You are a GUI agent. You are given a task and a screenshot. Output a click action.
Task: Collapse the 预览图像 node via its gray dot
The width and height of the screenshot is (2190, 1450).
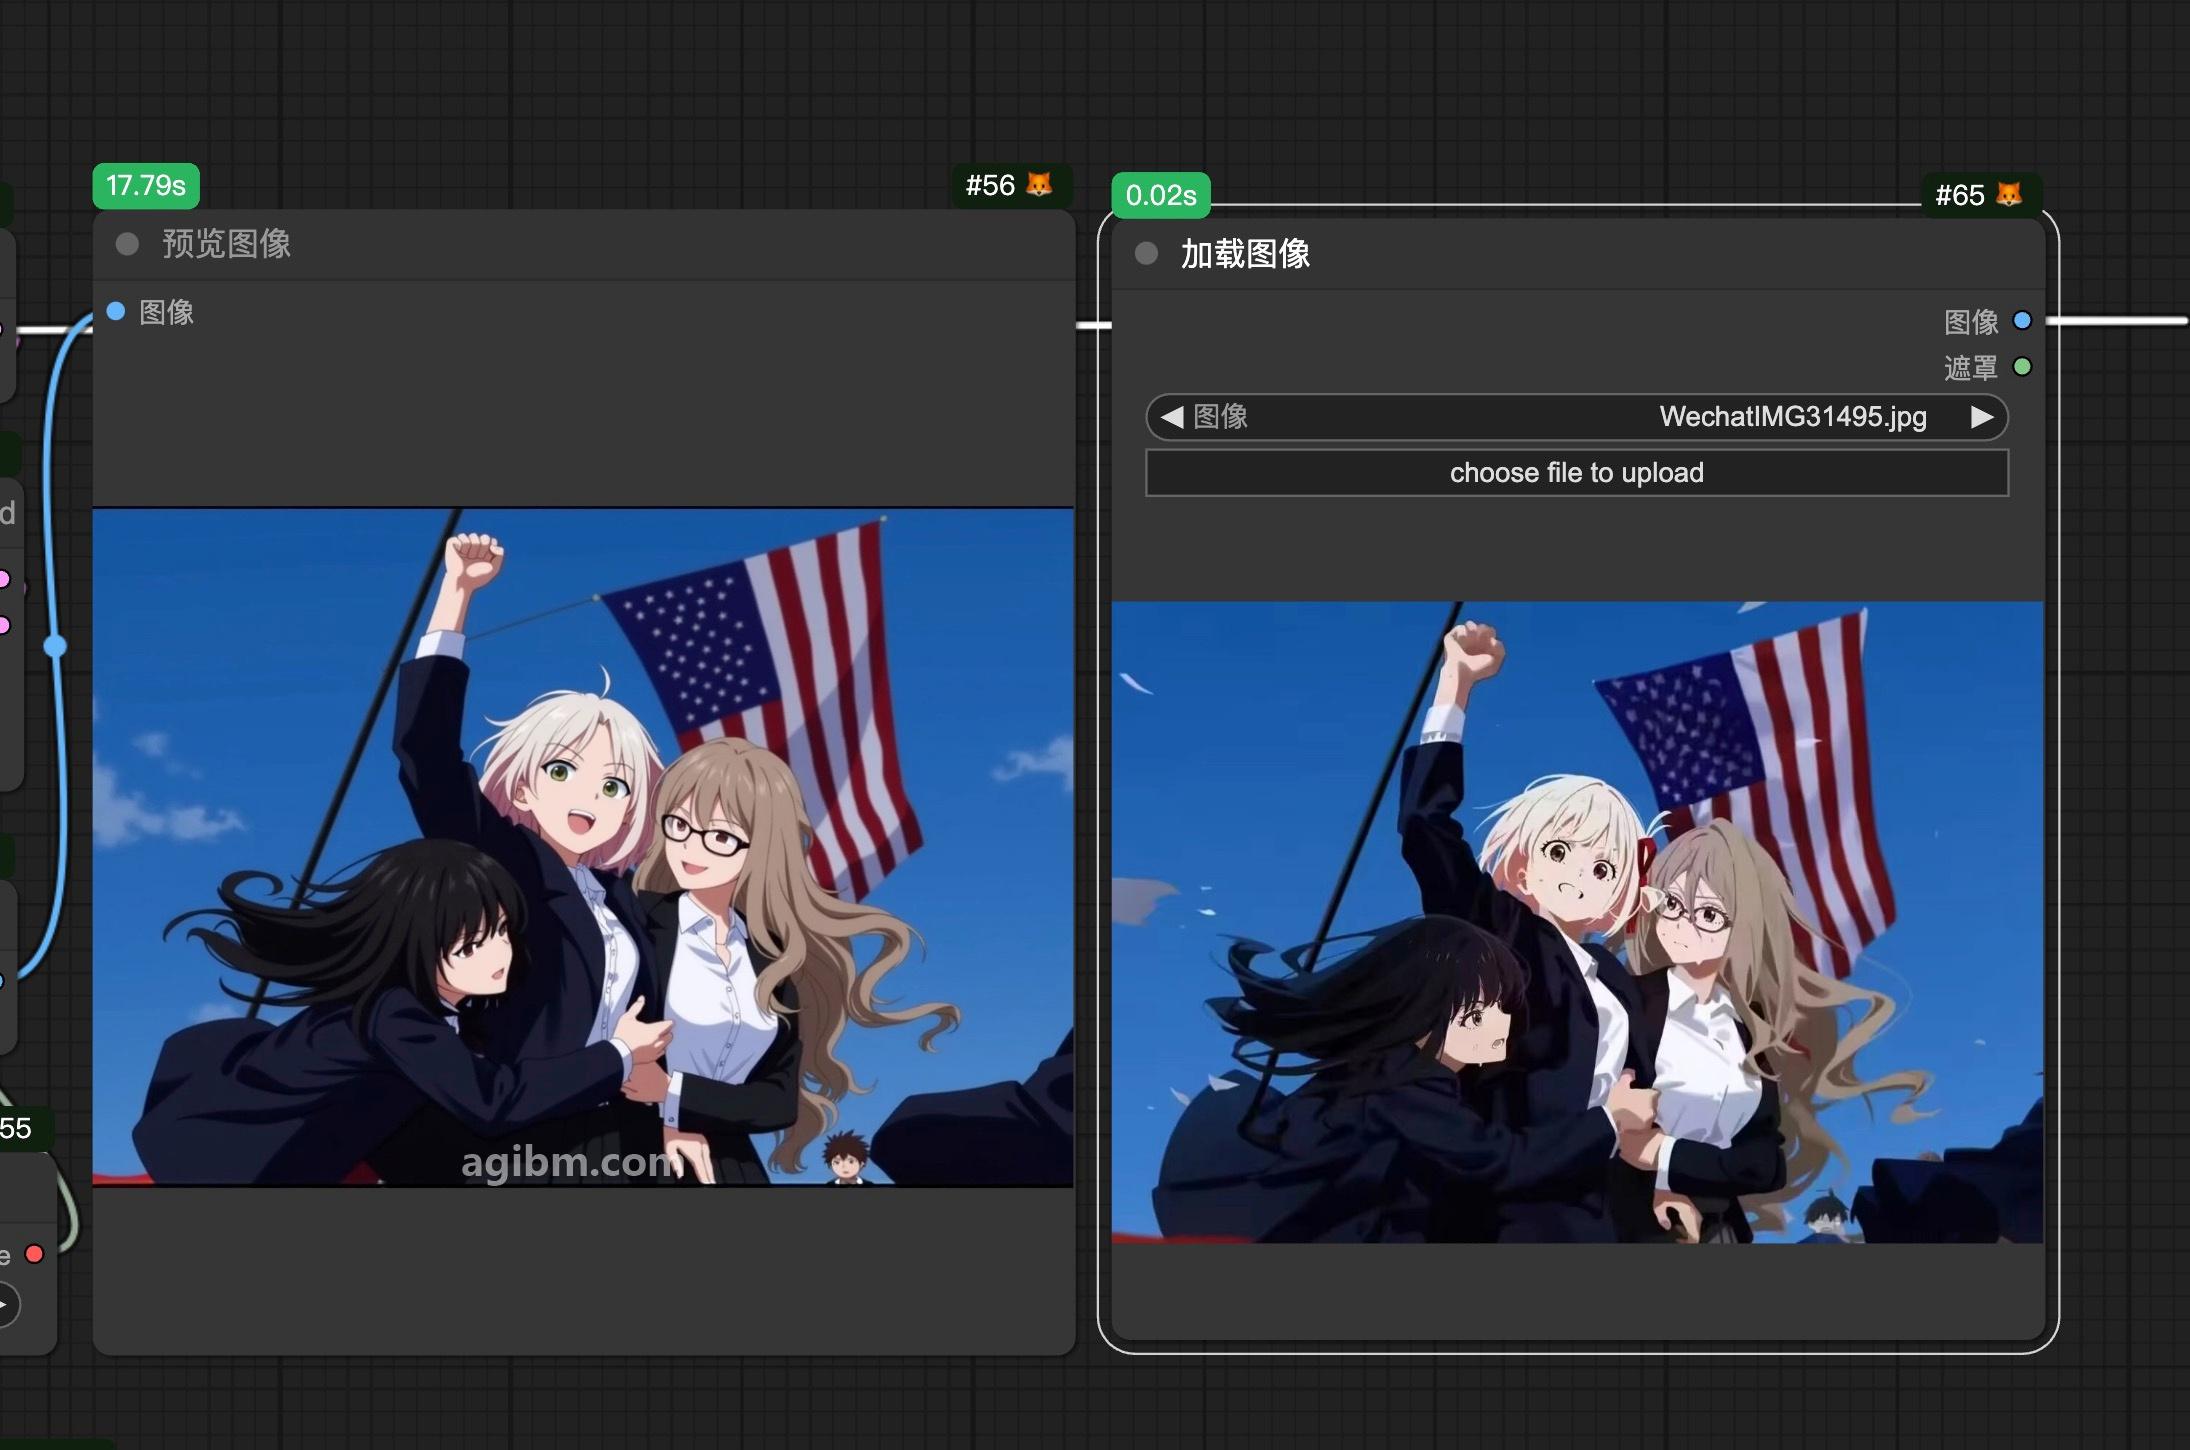[x=127, y=244]
